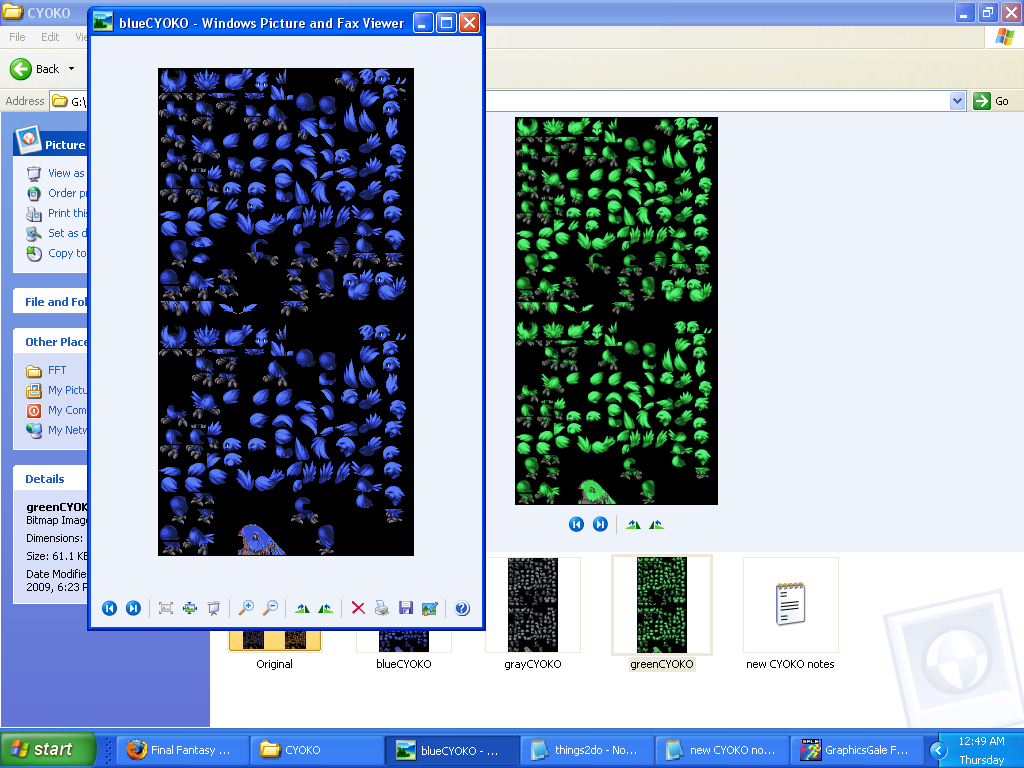The image size is (1024, 768).
Task: Collapse the Picture Tasks panel header
Action: click(x=51, y=144)
